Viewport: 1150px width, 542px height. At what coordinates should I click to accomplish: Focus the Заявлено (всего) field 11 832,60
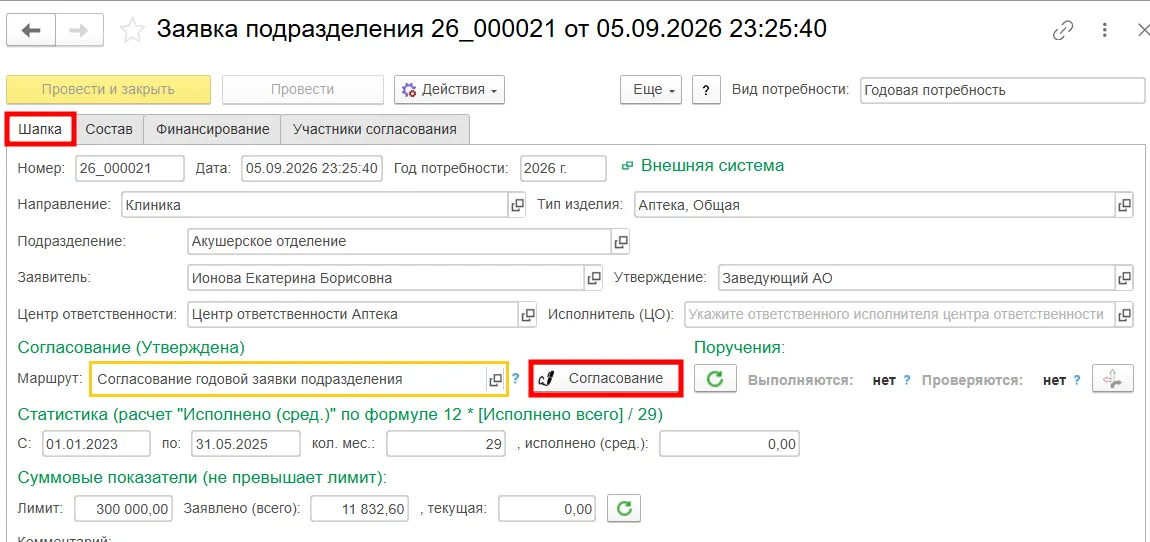(359, 508)
